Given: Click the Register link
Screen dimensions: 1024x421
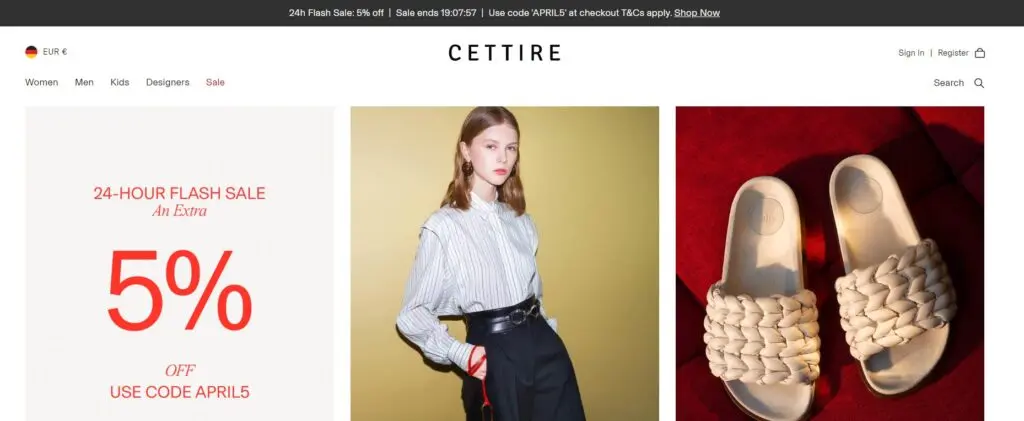Looking at the screenshot, I should pyautogui.click(x=953, y=53).
